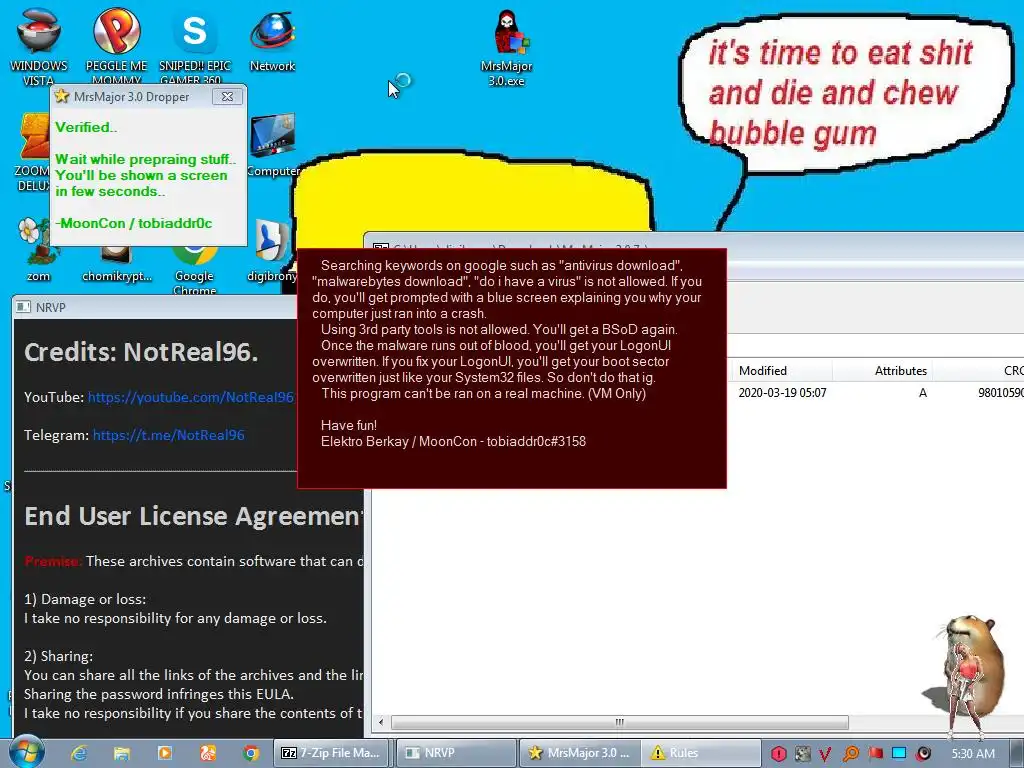The image size is (1024, 768).
Task: Close the MrsMajor 3.0 Dropper window
Action: coord(227,97)
